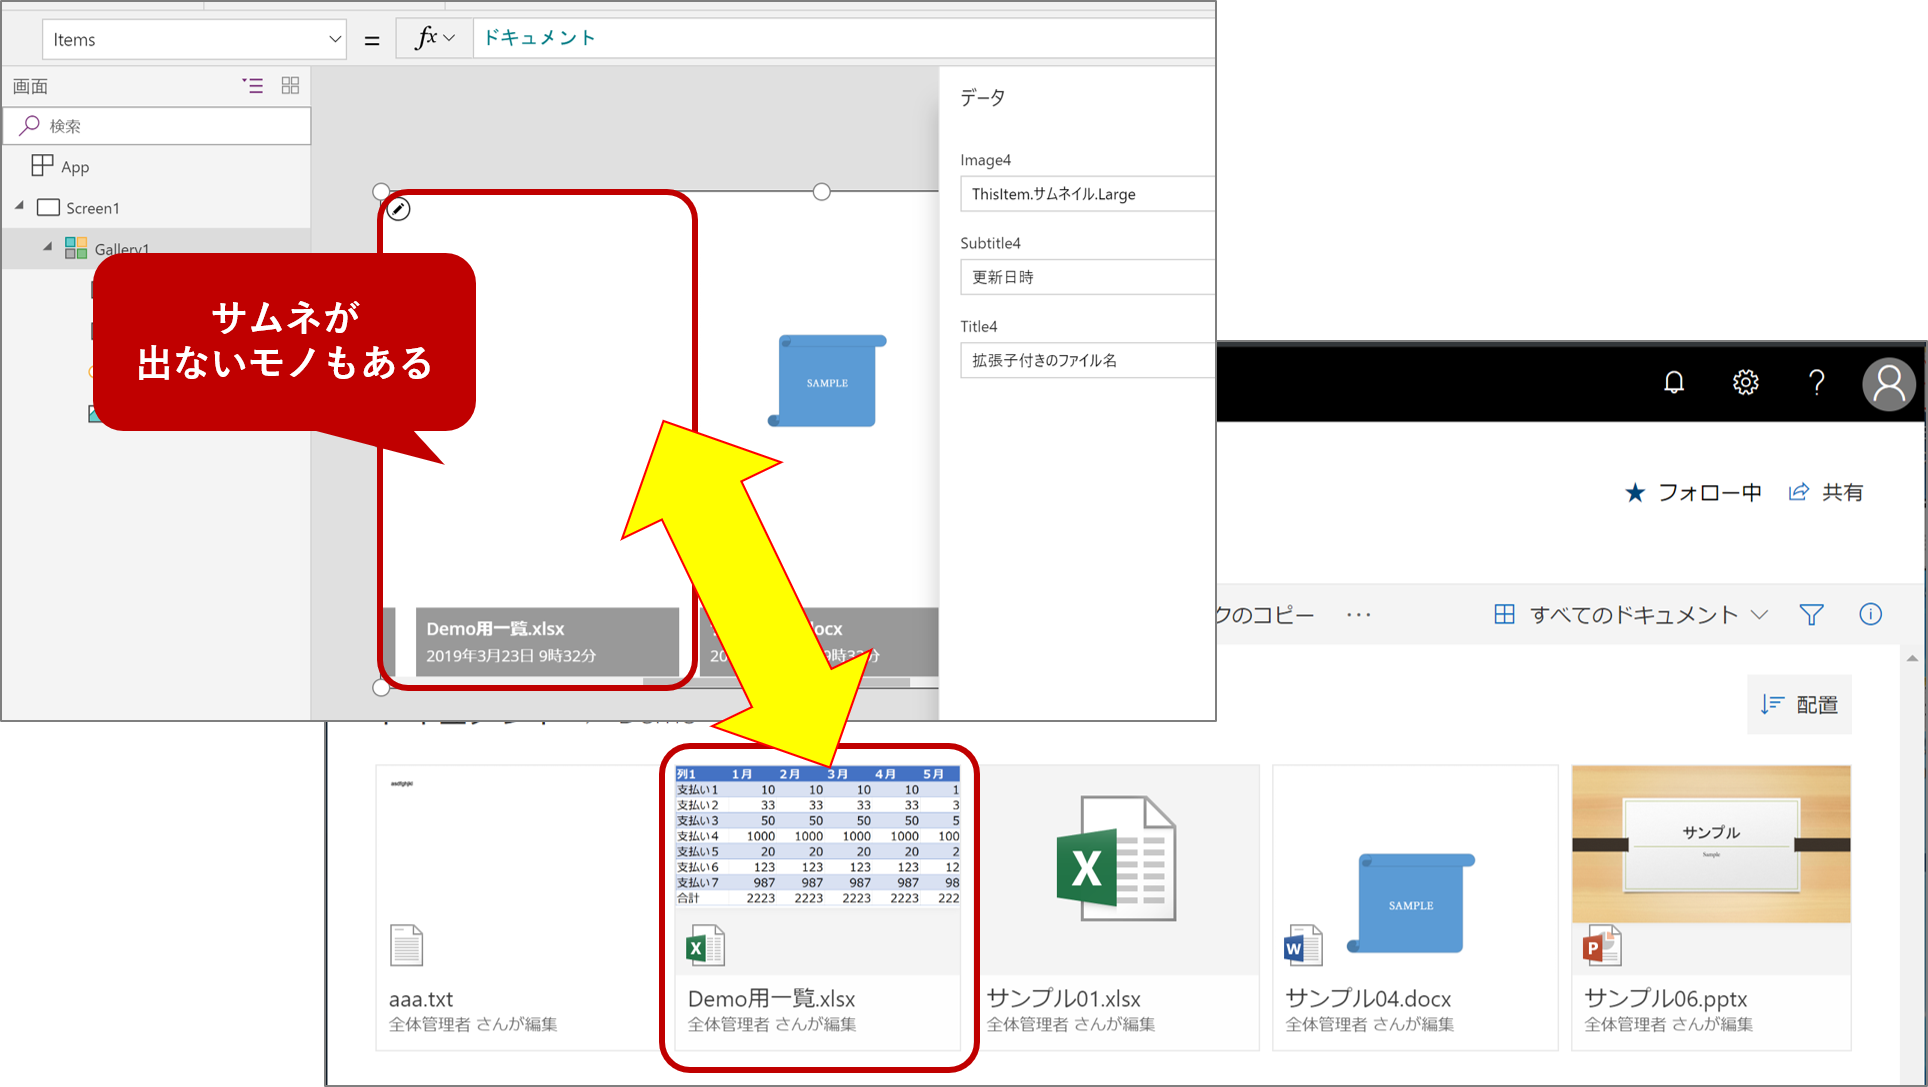
Task: Open SharePoint notifications bell
Action: (1675, 382)
